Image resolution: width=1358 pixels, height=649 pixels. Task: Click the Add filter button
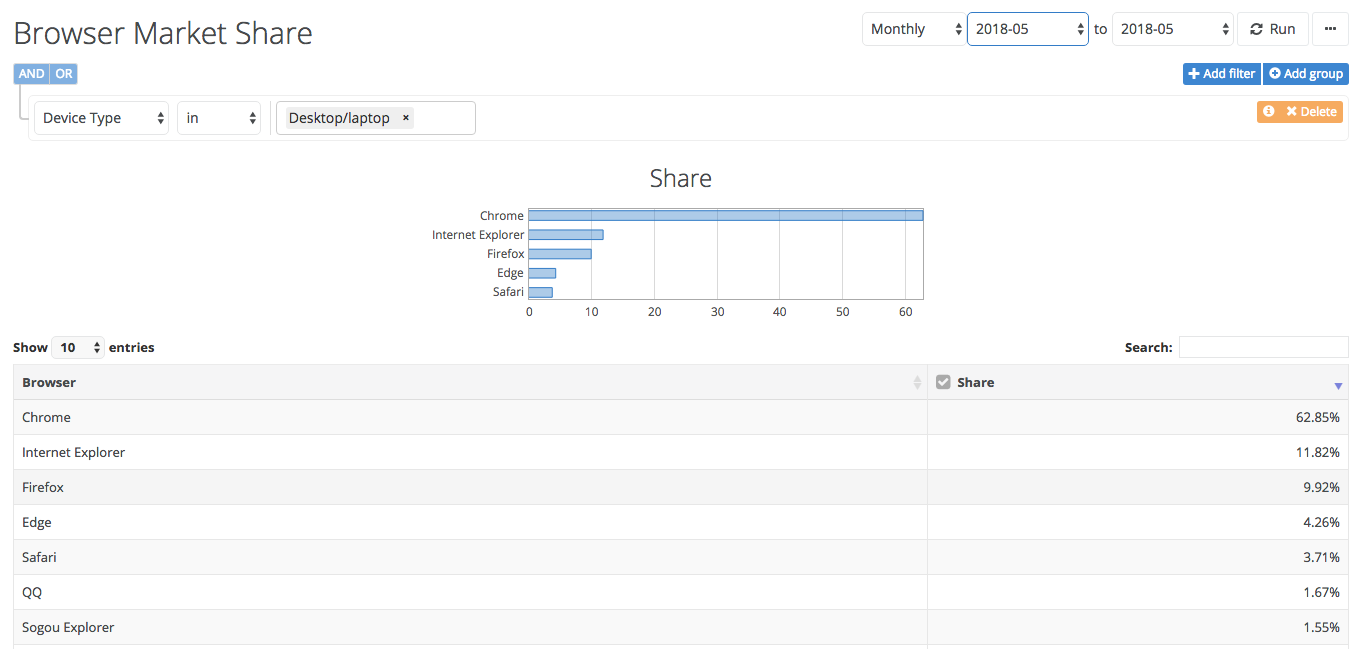coord(1221,74)
